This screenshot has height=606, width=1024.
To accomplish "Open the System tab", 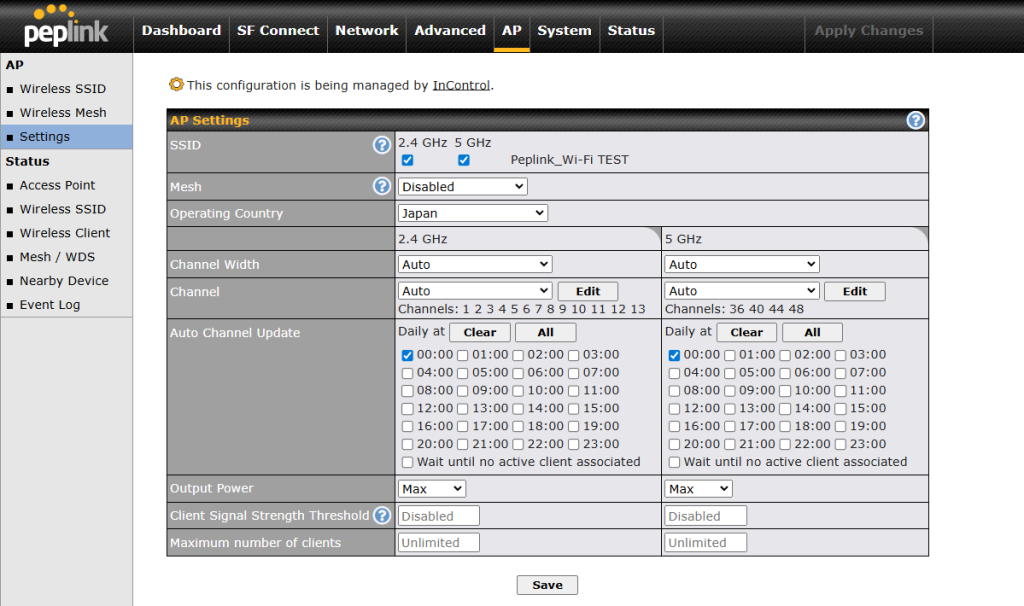I will [x=564, y=30].
